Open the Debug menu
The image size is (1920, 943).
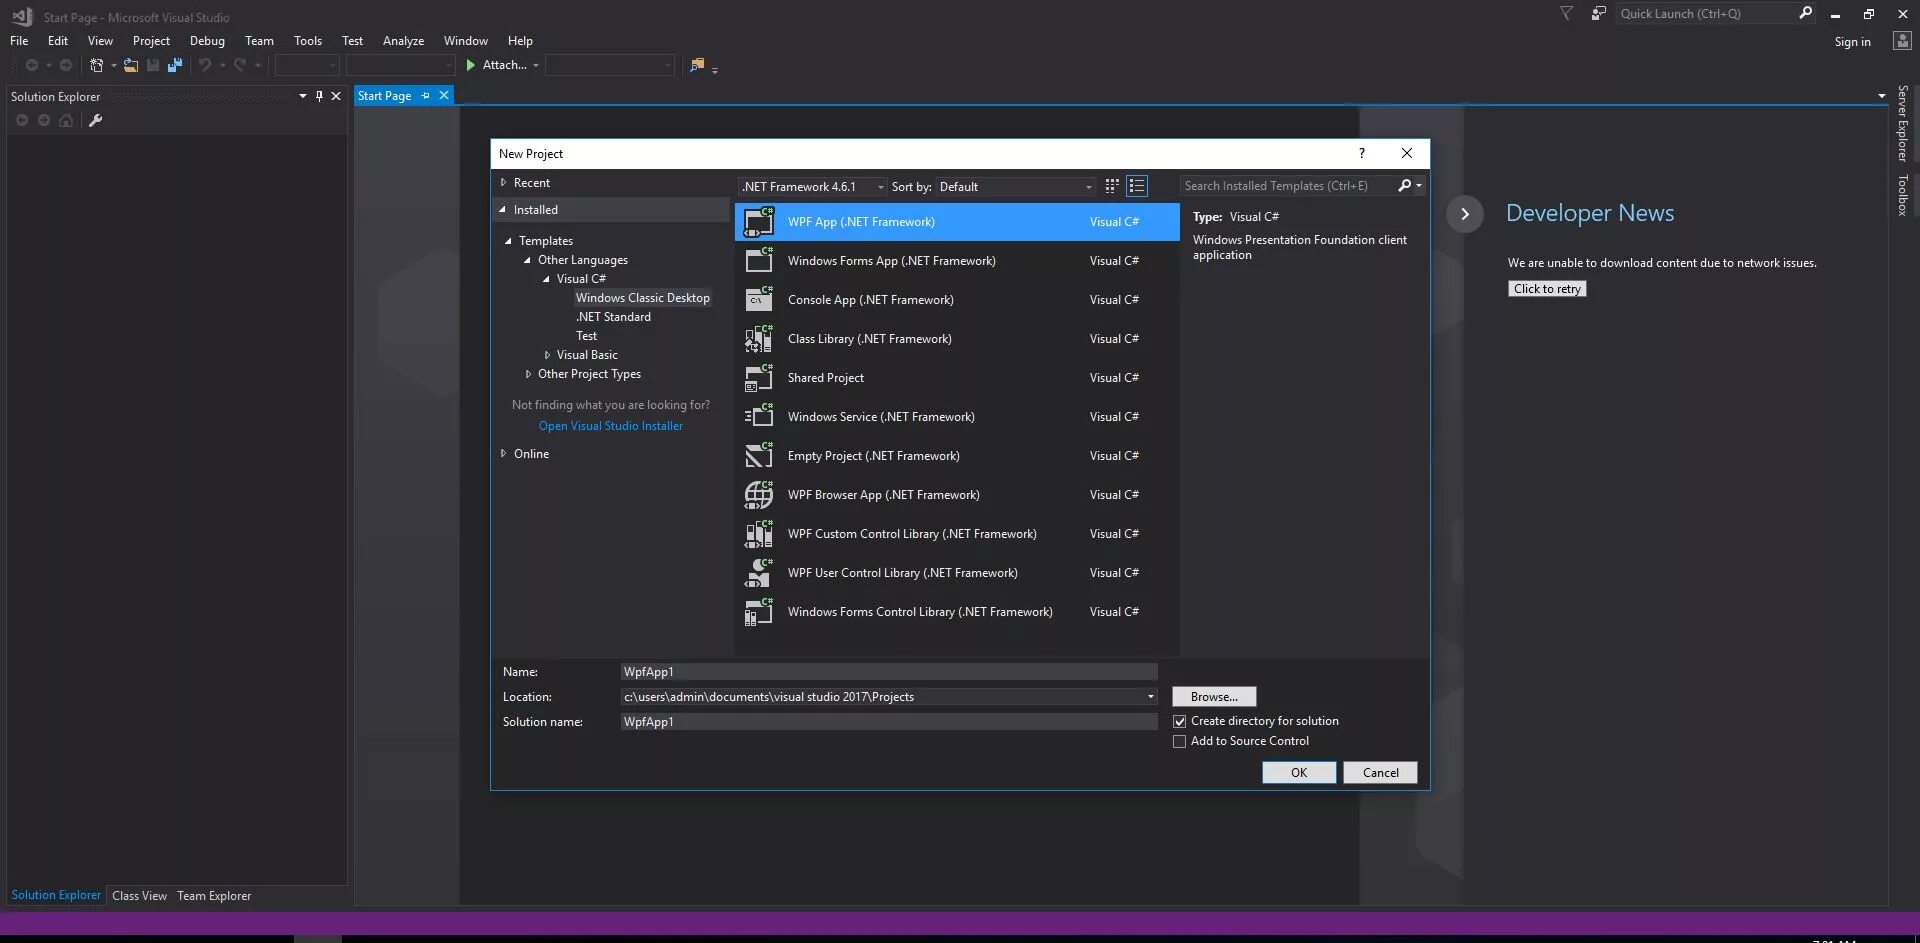(207, 41)
